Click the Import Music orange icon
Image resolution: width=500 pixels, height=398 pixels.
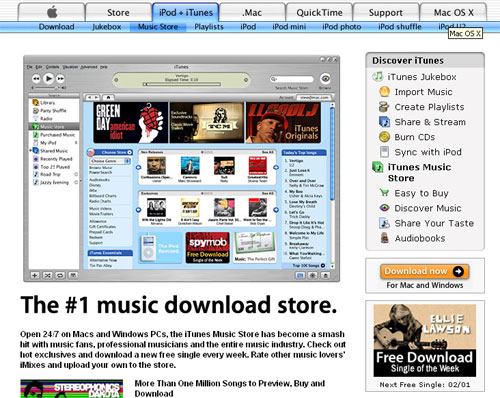pyautogui.click(x=384, y=91)
